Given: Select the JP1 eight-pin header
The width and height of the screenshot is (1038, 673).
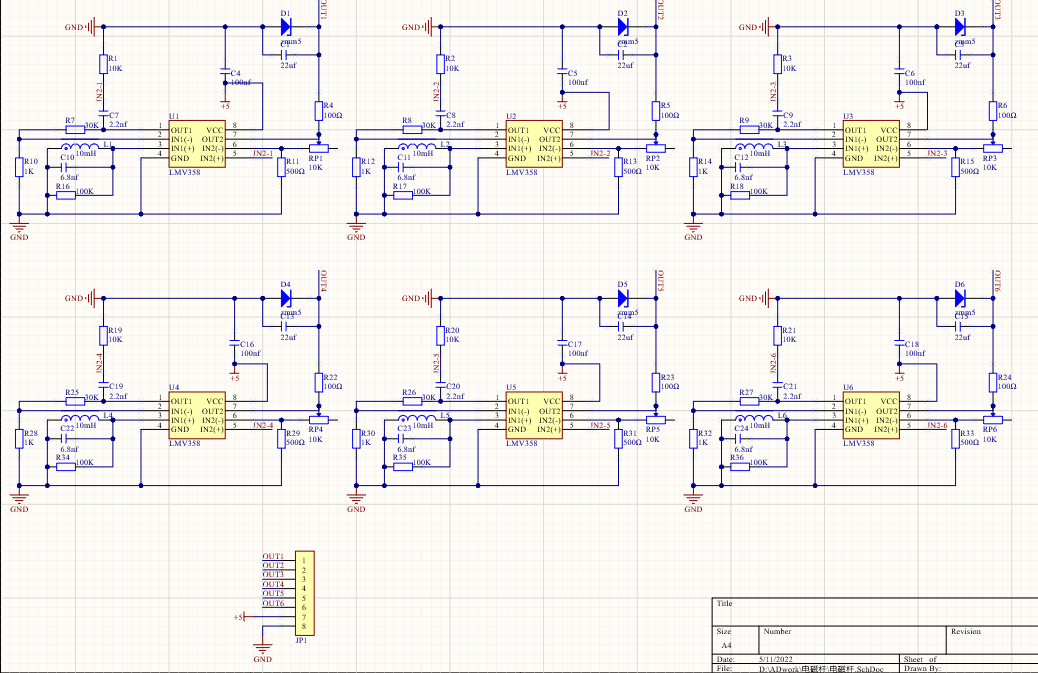Looking at the screenshot, I should pos(305,594).
